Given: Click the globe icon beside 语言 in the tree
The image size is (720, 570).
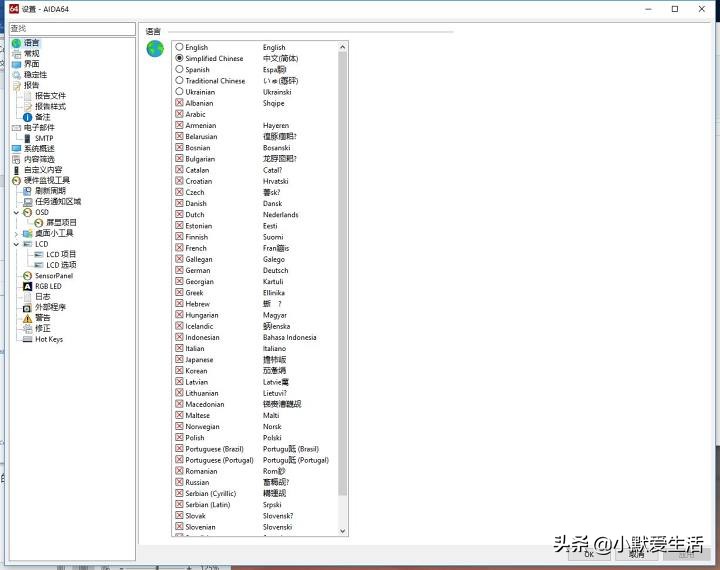Looking at the screenshot, I should [x=17, y=43].
